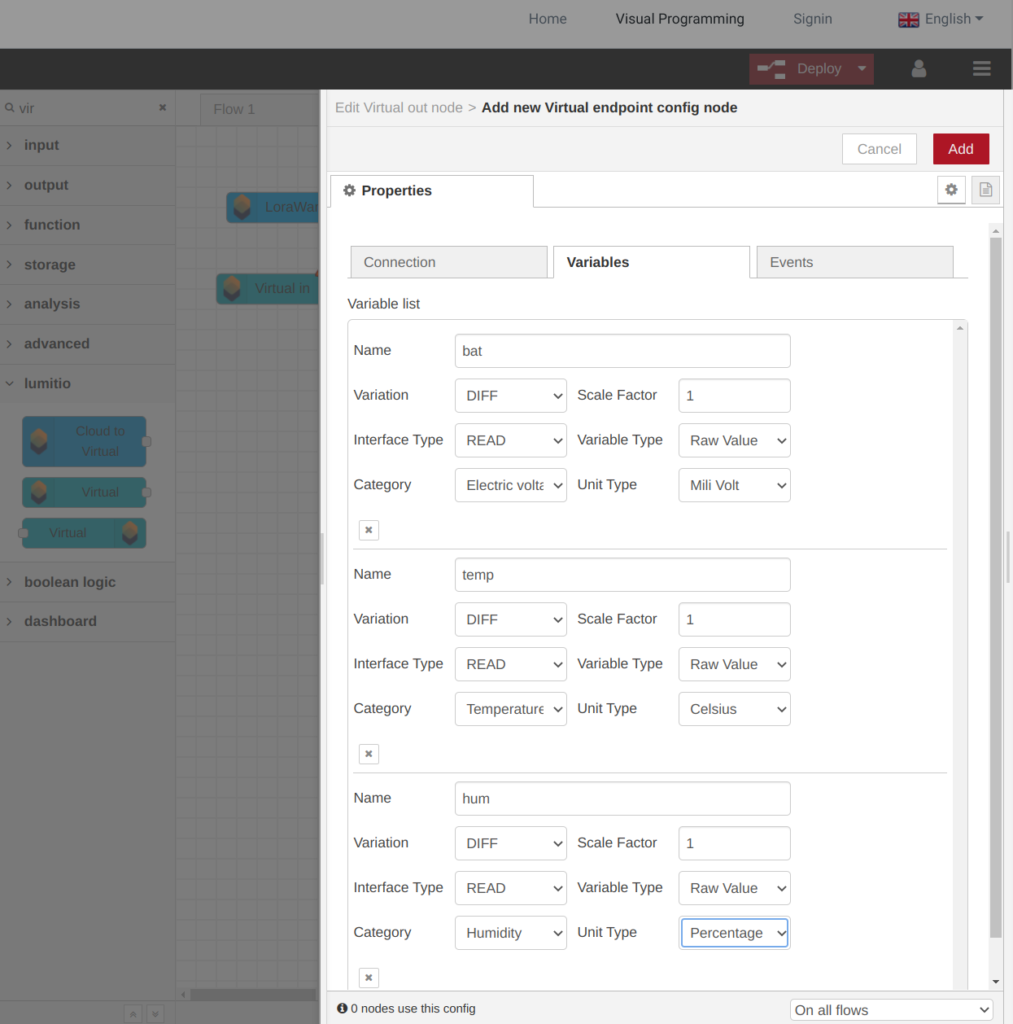Image resolution: width=1013 pixels, height=1024 pixels.
Task: Open the English language selector
Action: [x=941, y=19]
